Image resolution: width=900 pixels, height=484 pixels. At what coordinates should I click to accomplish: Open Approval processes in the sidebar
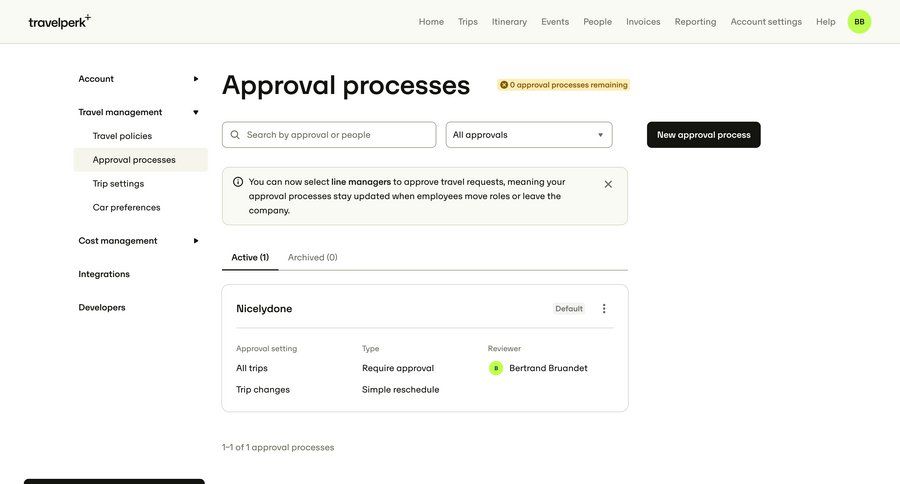(141, 160)
